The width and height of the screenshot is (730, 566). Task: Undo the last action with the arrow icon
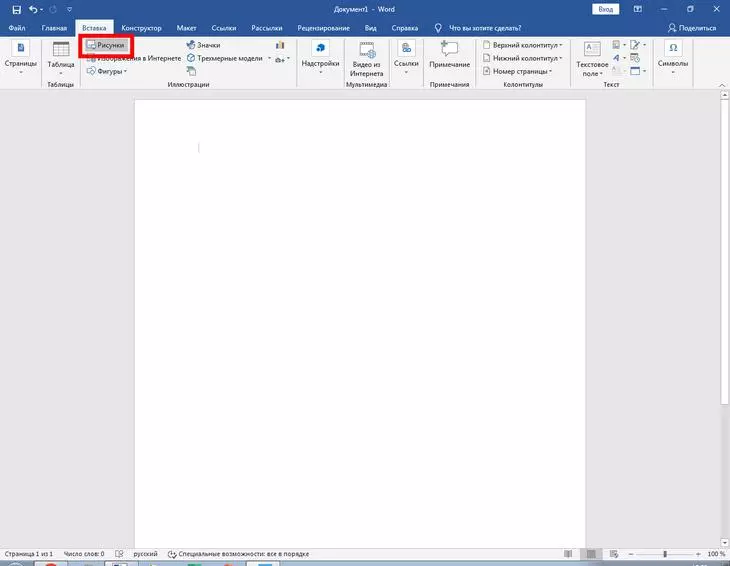[x=33, y=9]
